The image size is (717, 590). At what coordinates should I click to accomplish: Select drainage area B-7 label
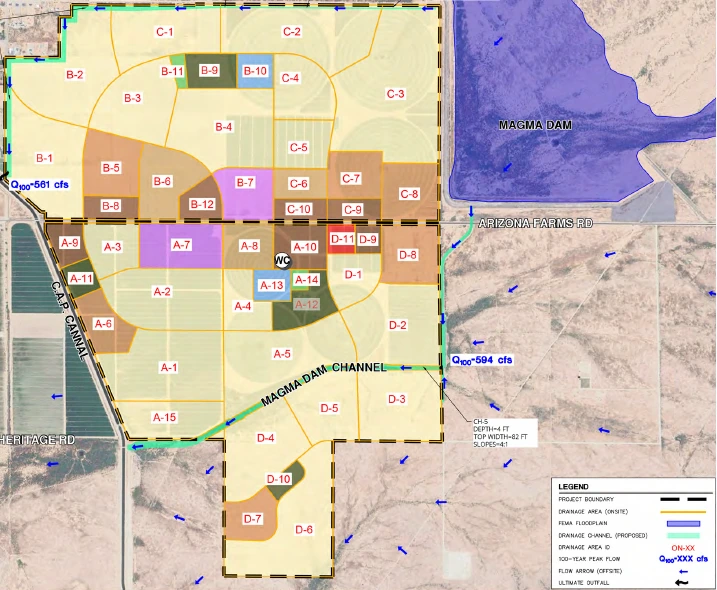pos(246,182)
